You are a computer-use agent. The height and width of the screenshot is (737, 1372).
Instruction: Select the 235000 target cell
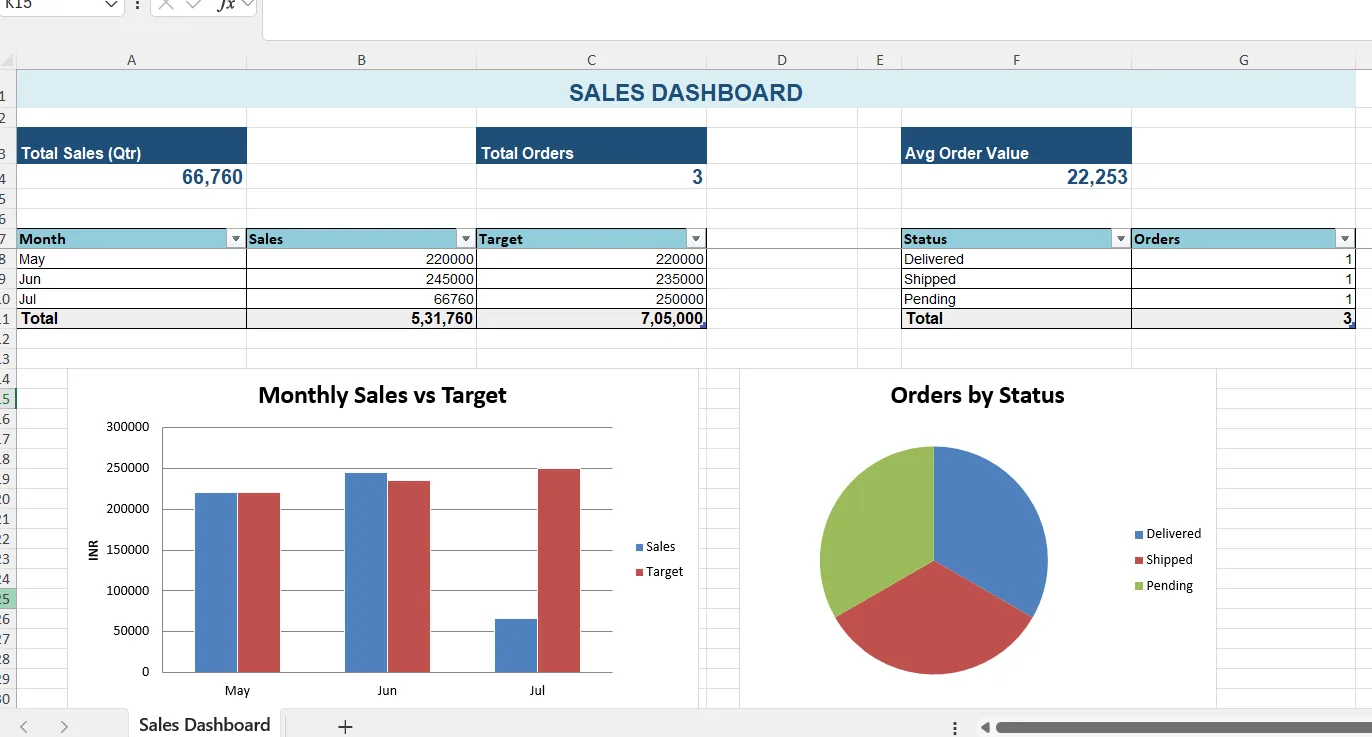[591, 279]
